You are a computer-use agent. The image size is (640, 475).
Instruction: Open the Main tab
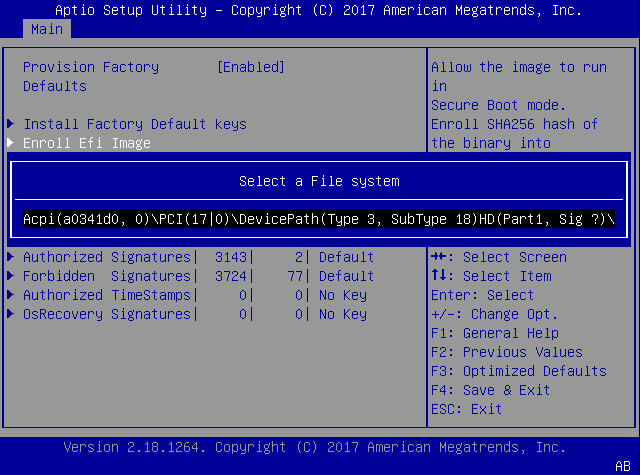[47, 29]
